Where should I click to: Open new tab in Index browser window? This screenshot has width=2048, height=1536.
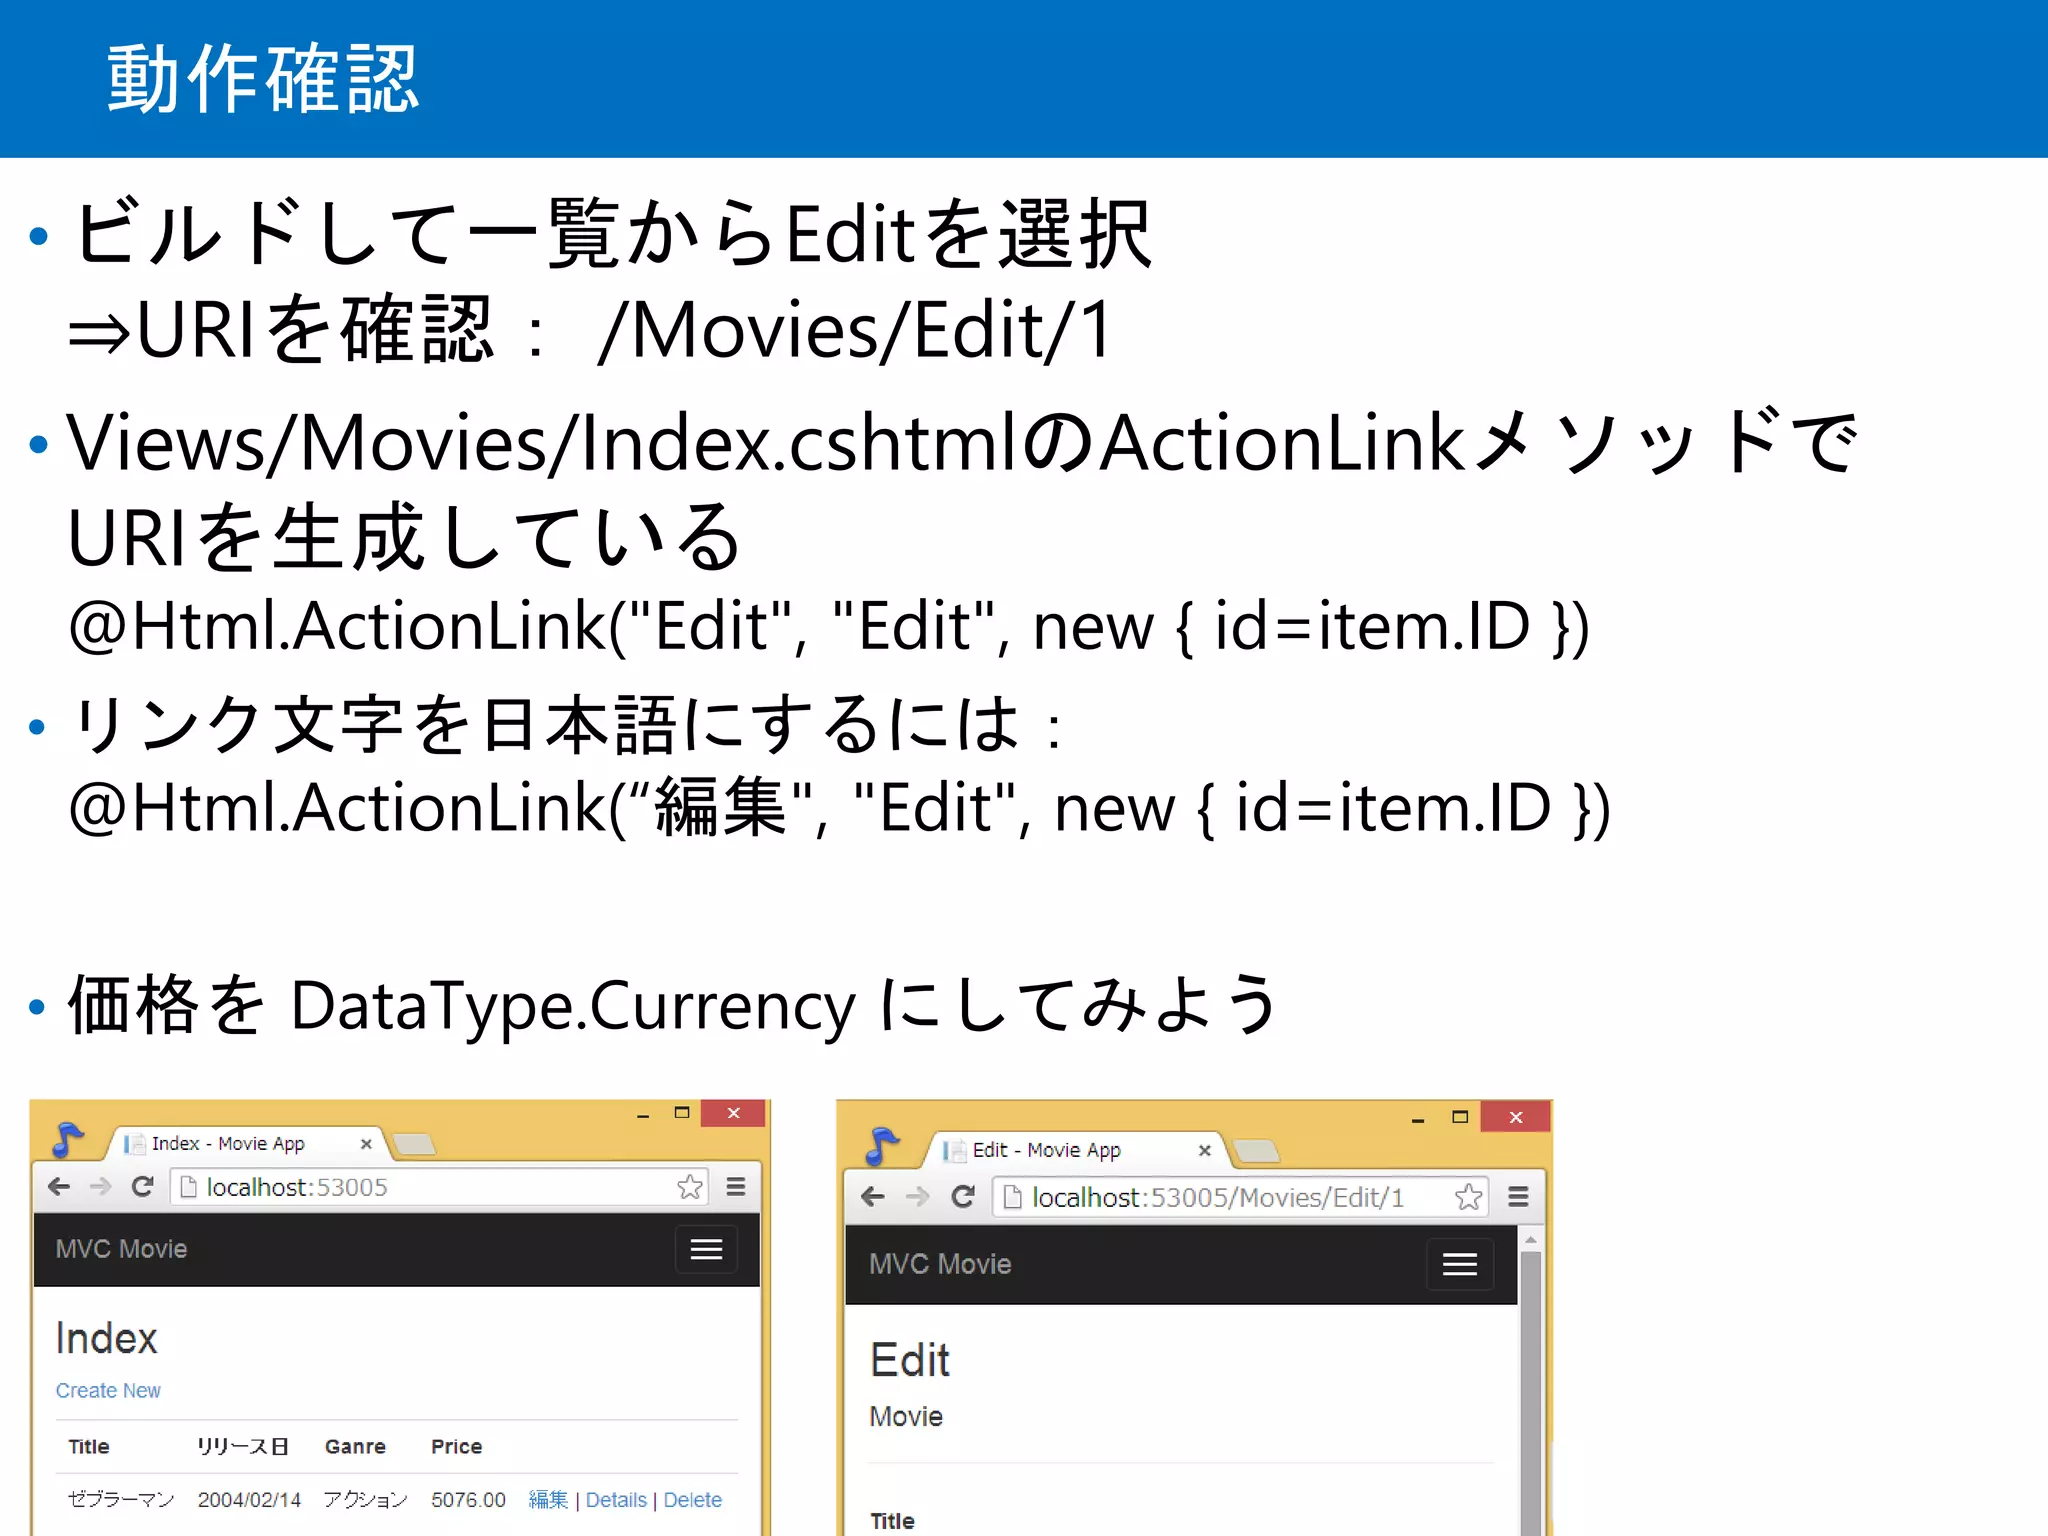(415, 1144)
